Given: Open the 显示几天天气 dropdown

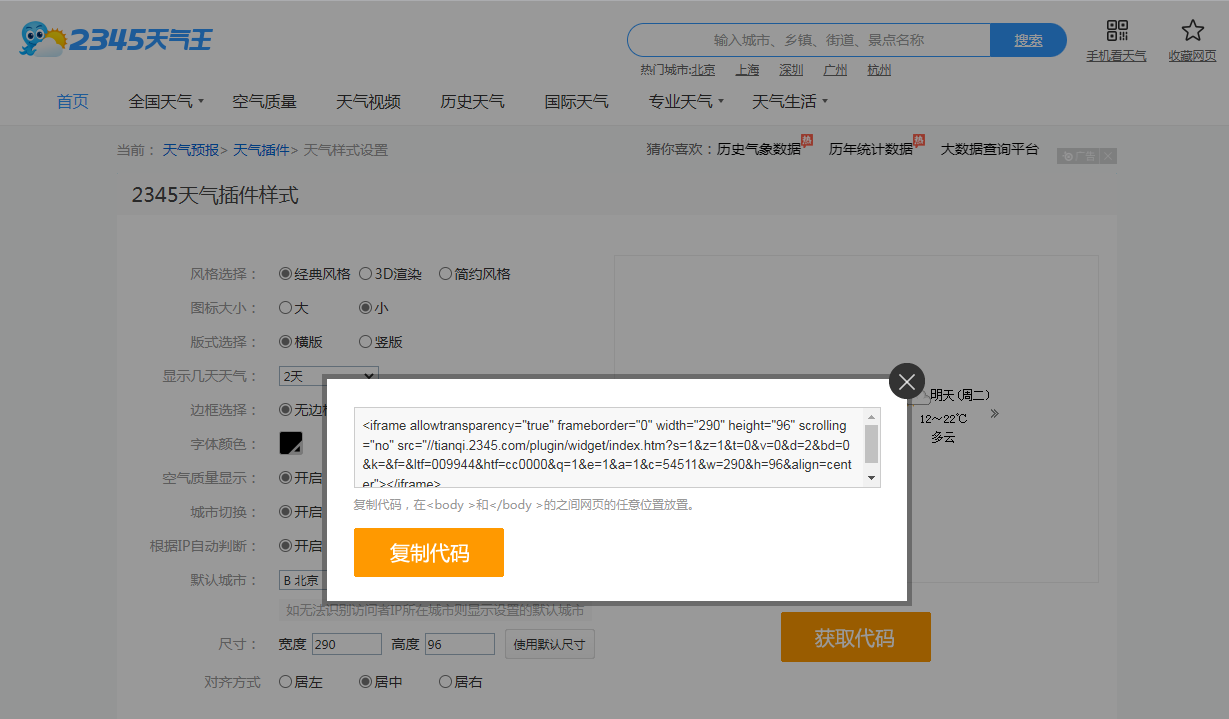Looking at the screenshot, I should coord(328,376).
